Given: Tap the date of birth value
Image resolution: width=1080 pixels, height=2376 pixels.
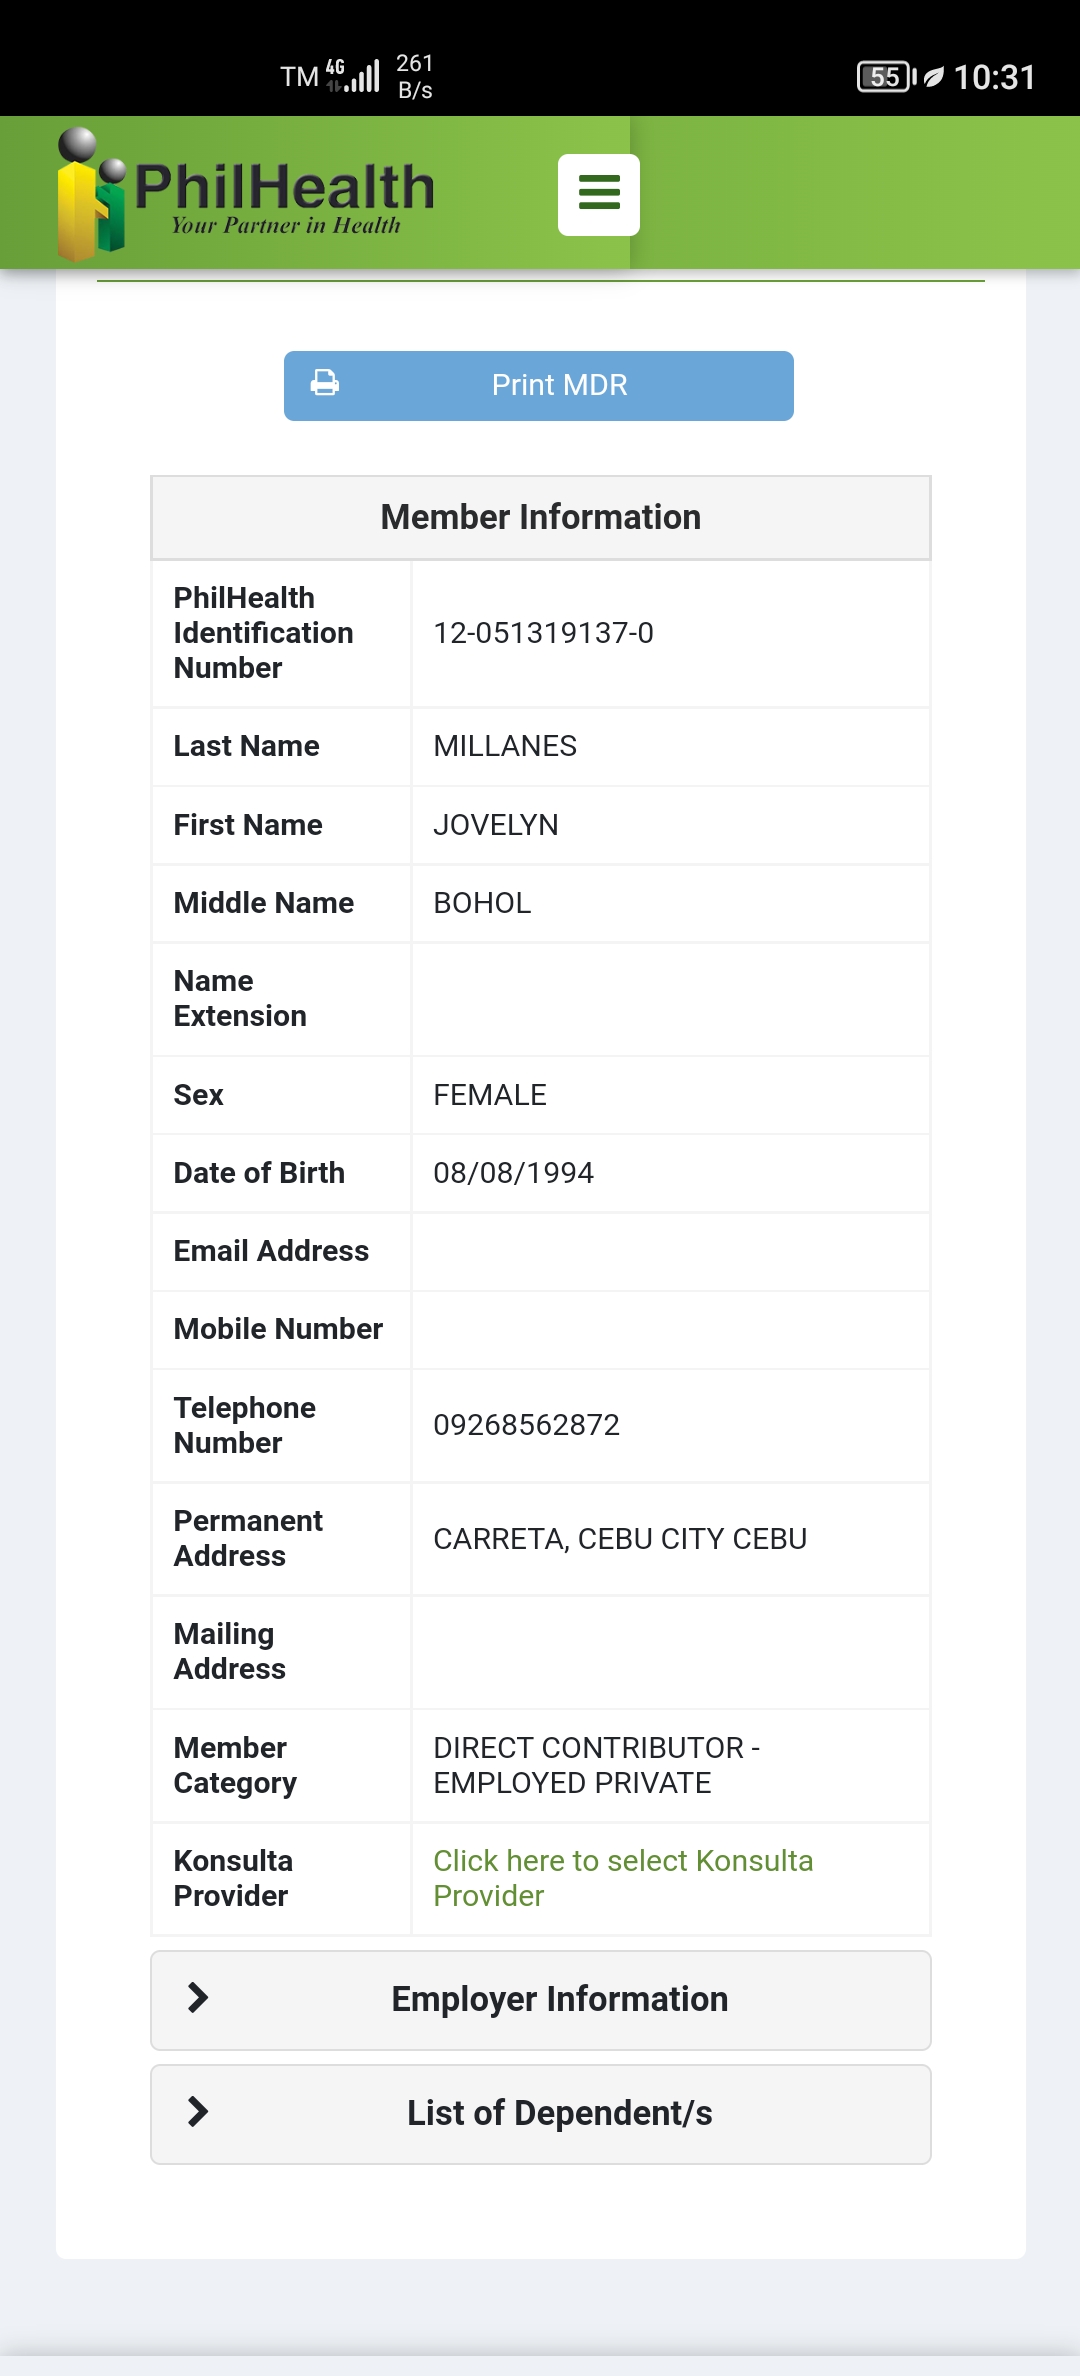Looking at the screenshot, I should pyautogui.click(x=513, y=1173).
